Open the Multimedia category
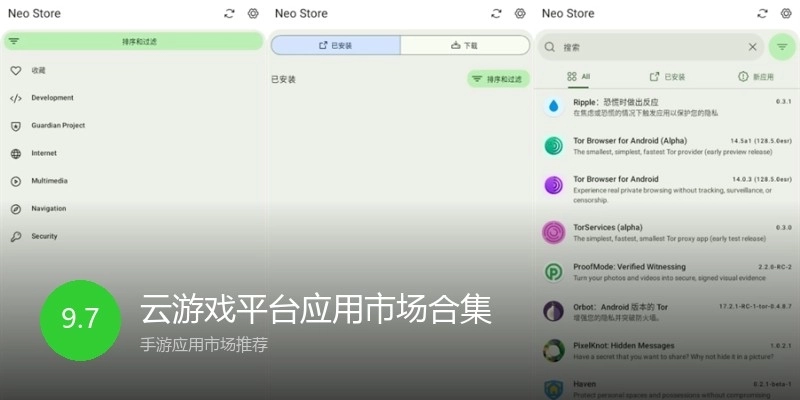 (x=50, y=181)
